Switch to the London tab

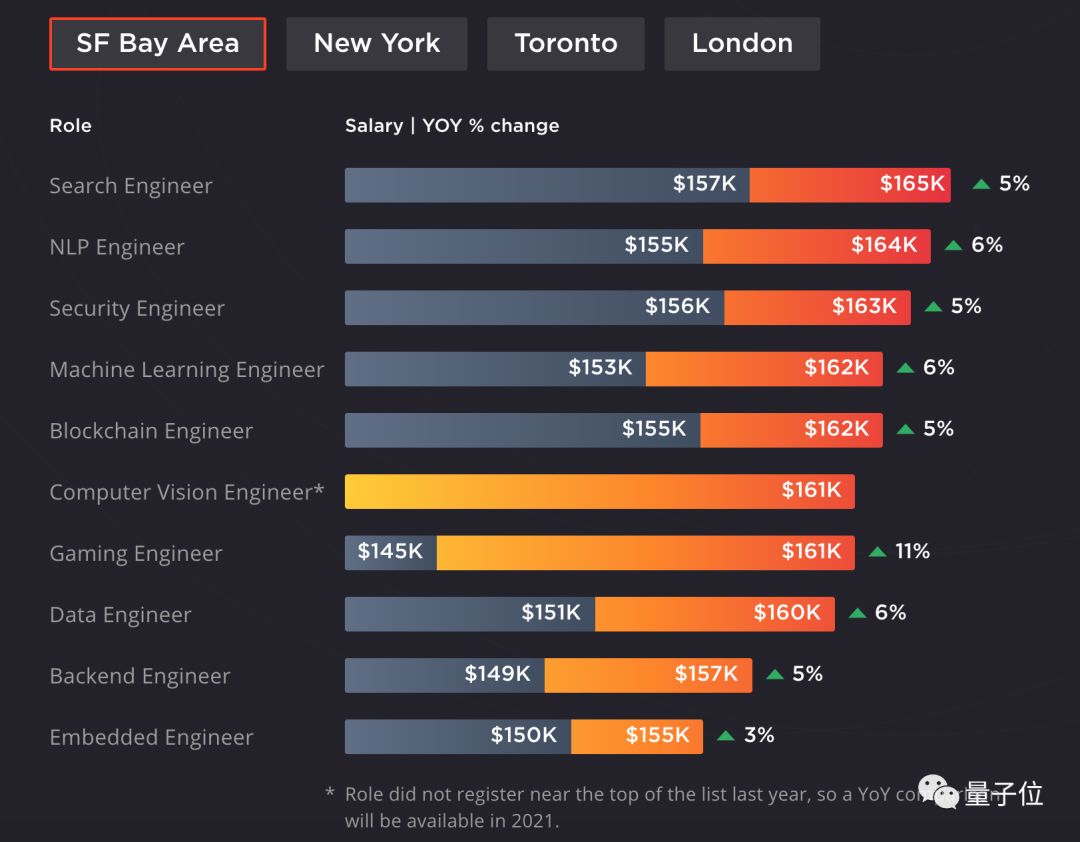pos(742,44)
